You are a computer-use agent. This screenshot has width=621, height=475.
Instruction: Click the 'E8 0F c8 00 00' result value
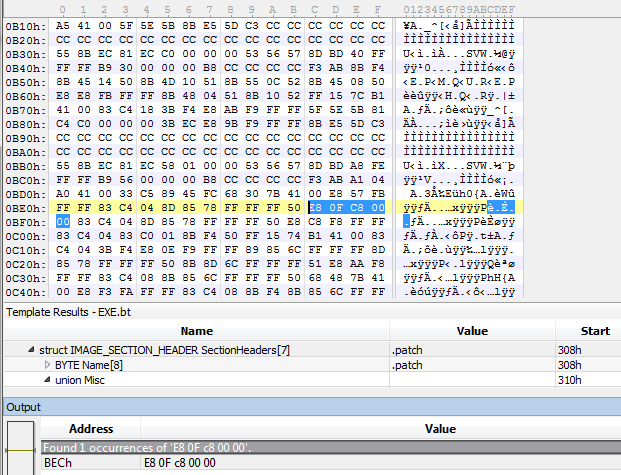click(180, 463)
